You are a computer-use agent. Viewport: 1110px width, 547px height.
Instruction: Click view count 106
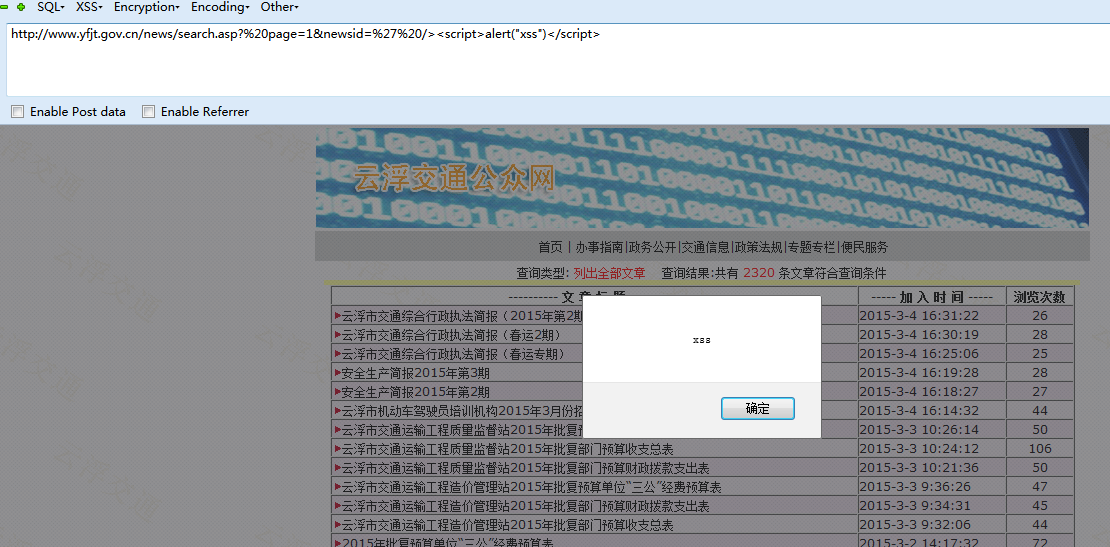(1040, 449)
